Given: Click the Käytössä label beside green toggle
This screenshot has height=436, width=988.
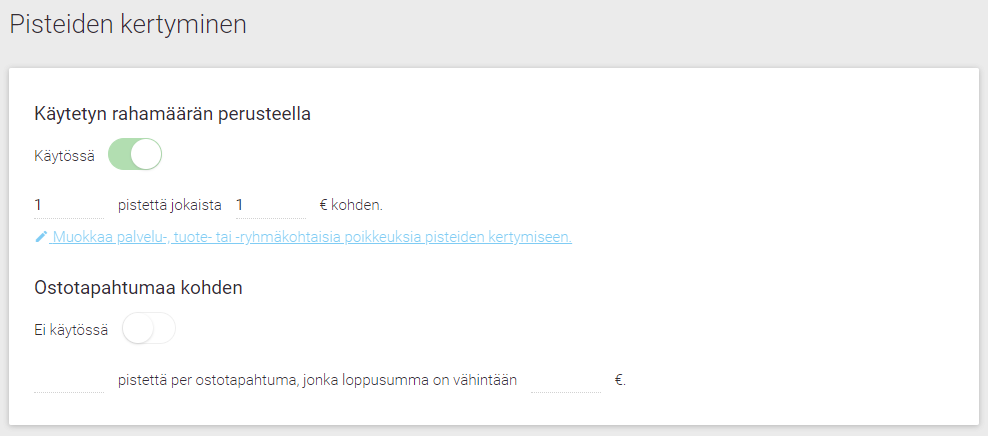Looking at the screenshot, I should coord(64,156).
